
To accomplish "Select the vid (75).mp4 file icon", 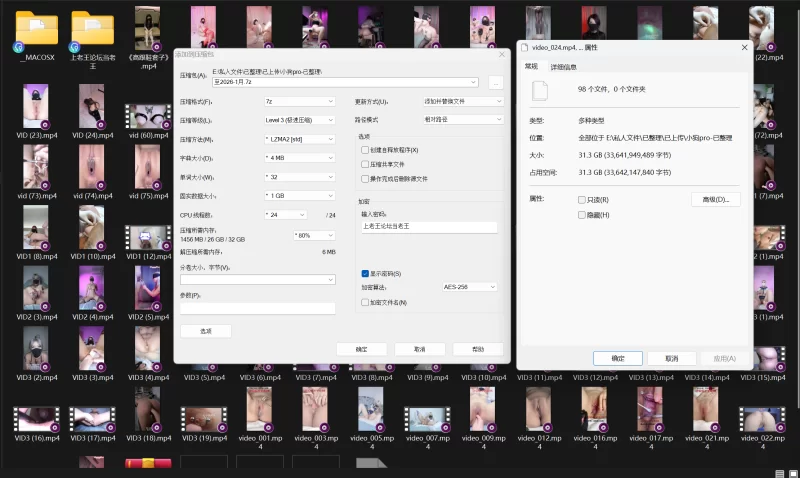I will 148,167.
